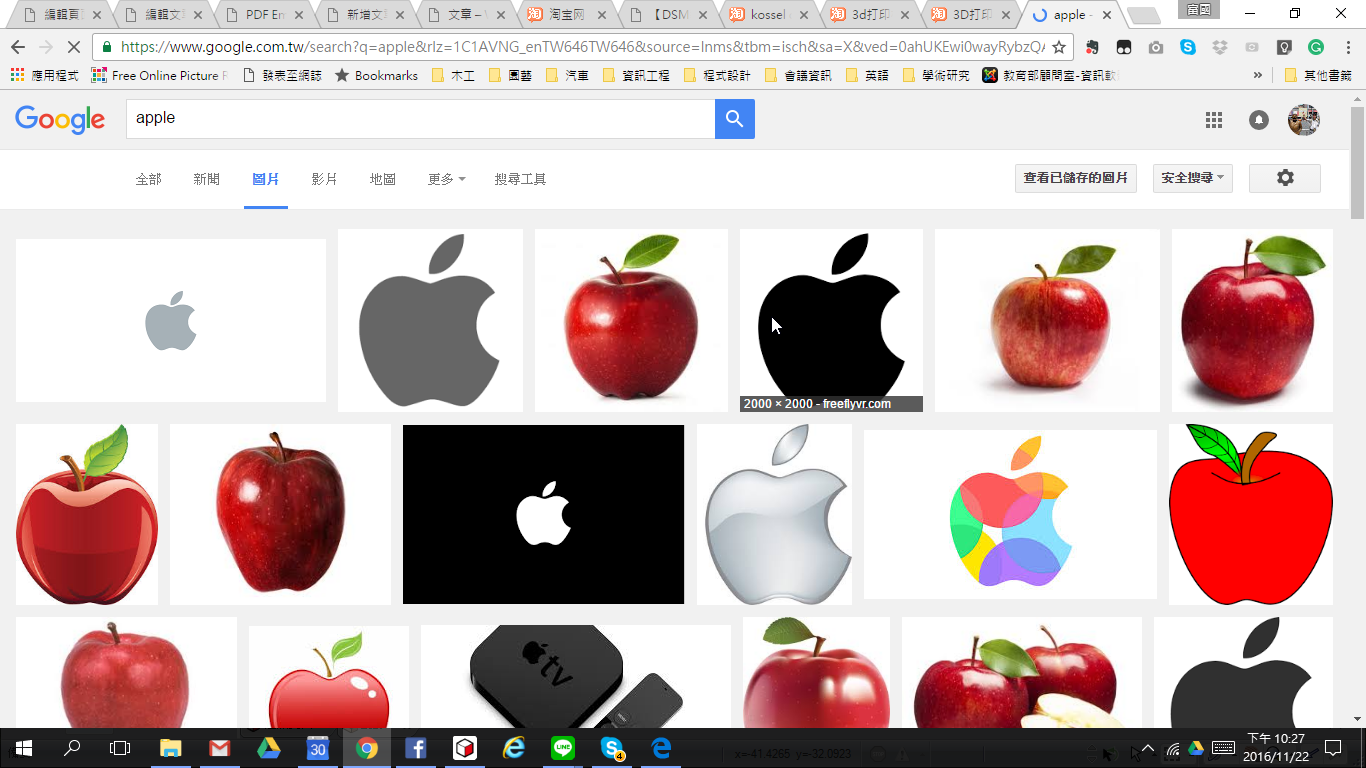Click the Grammarly extension icon
The height and width of the screenshot is (768, 1366).
1316,47
